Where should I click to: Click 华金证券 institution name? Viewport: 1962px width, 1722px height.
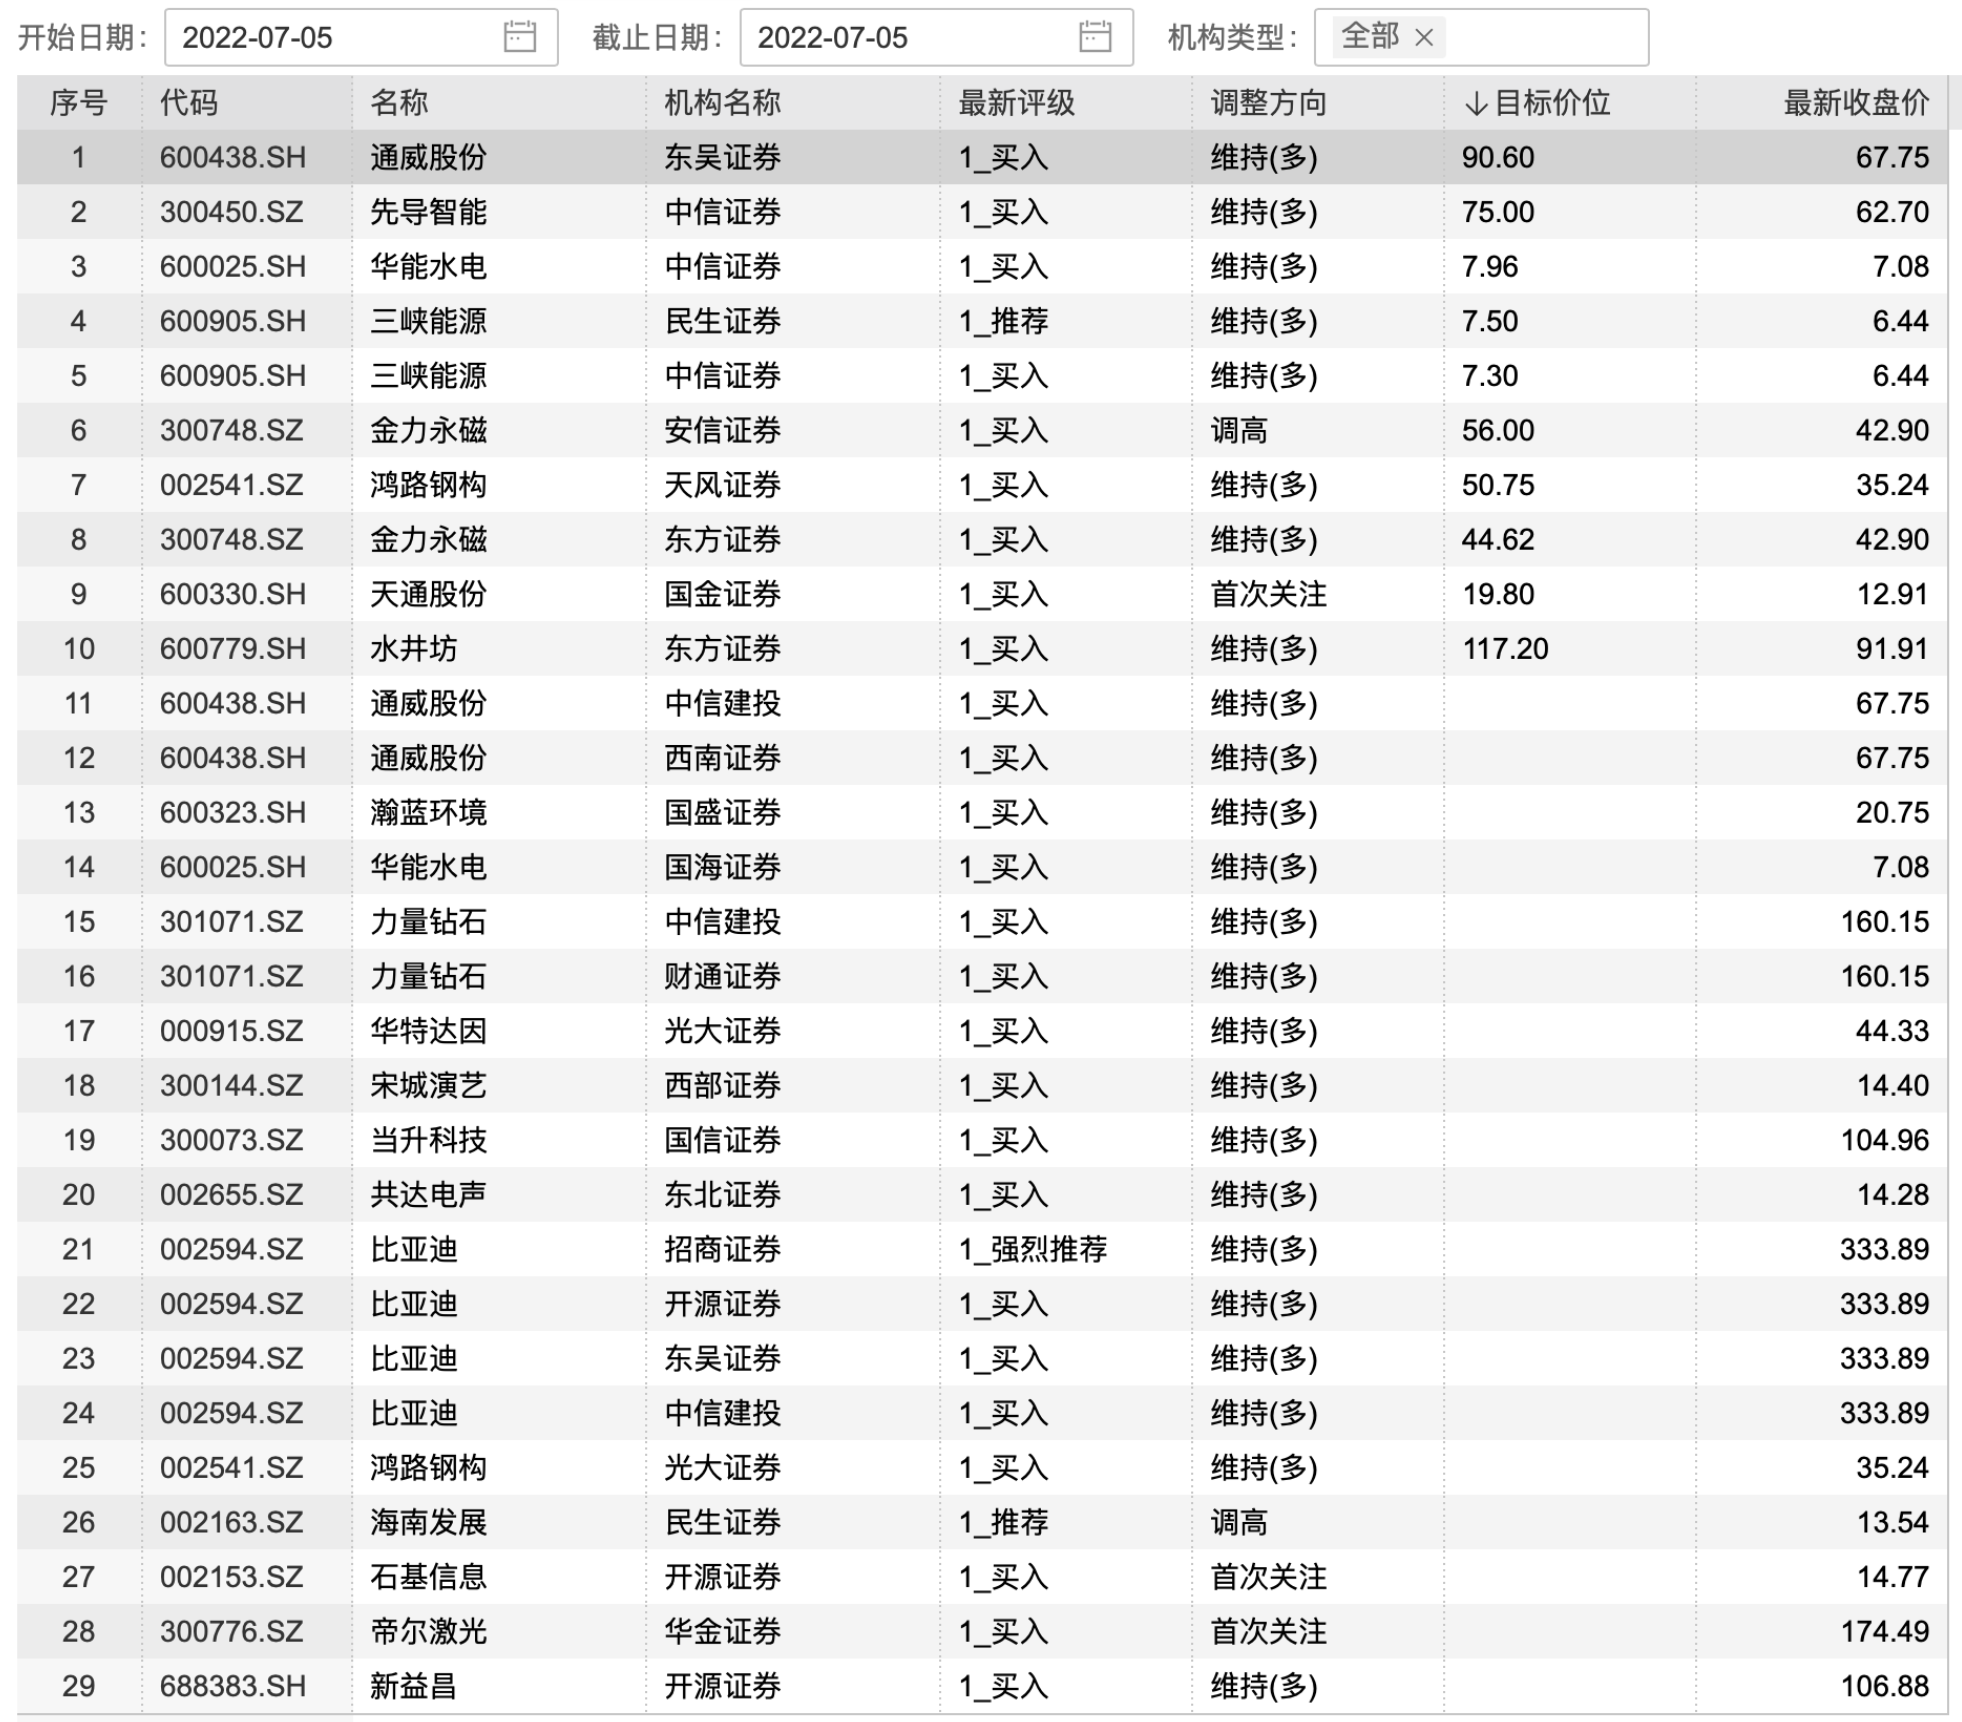pyautogui.click(x=722, y=1631)
